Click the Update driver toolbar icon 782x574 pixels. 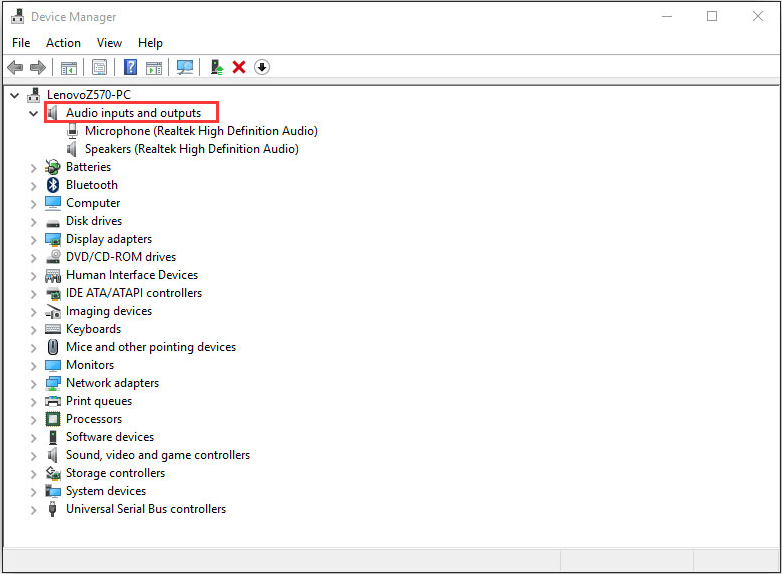coord(215,67)
